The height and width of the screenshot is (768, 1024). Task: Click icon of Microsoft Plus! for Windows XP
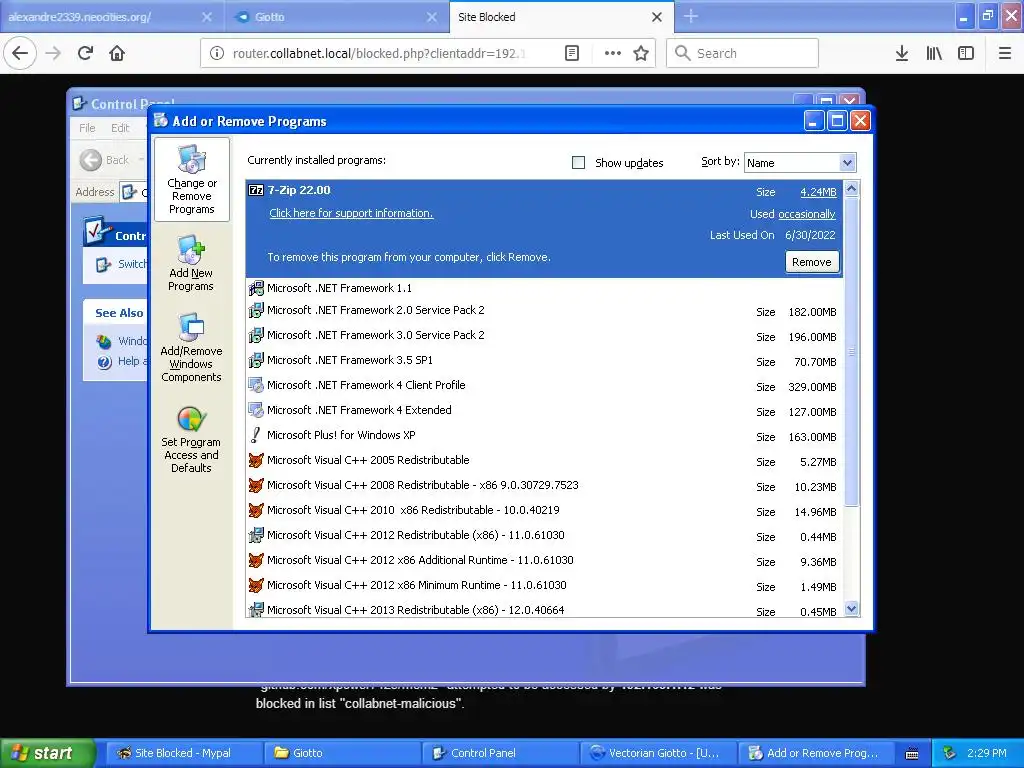point(256,435)
